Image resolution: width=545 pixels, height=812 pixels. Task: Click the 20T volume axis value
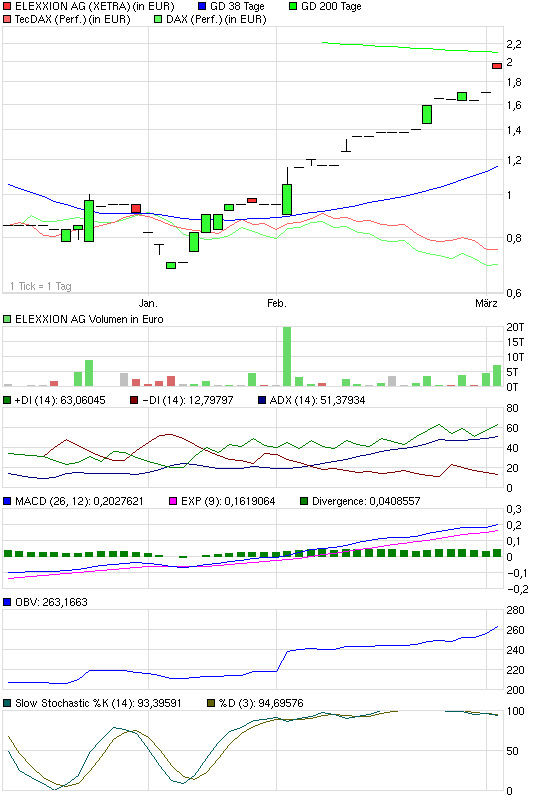point(515,327)
